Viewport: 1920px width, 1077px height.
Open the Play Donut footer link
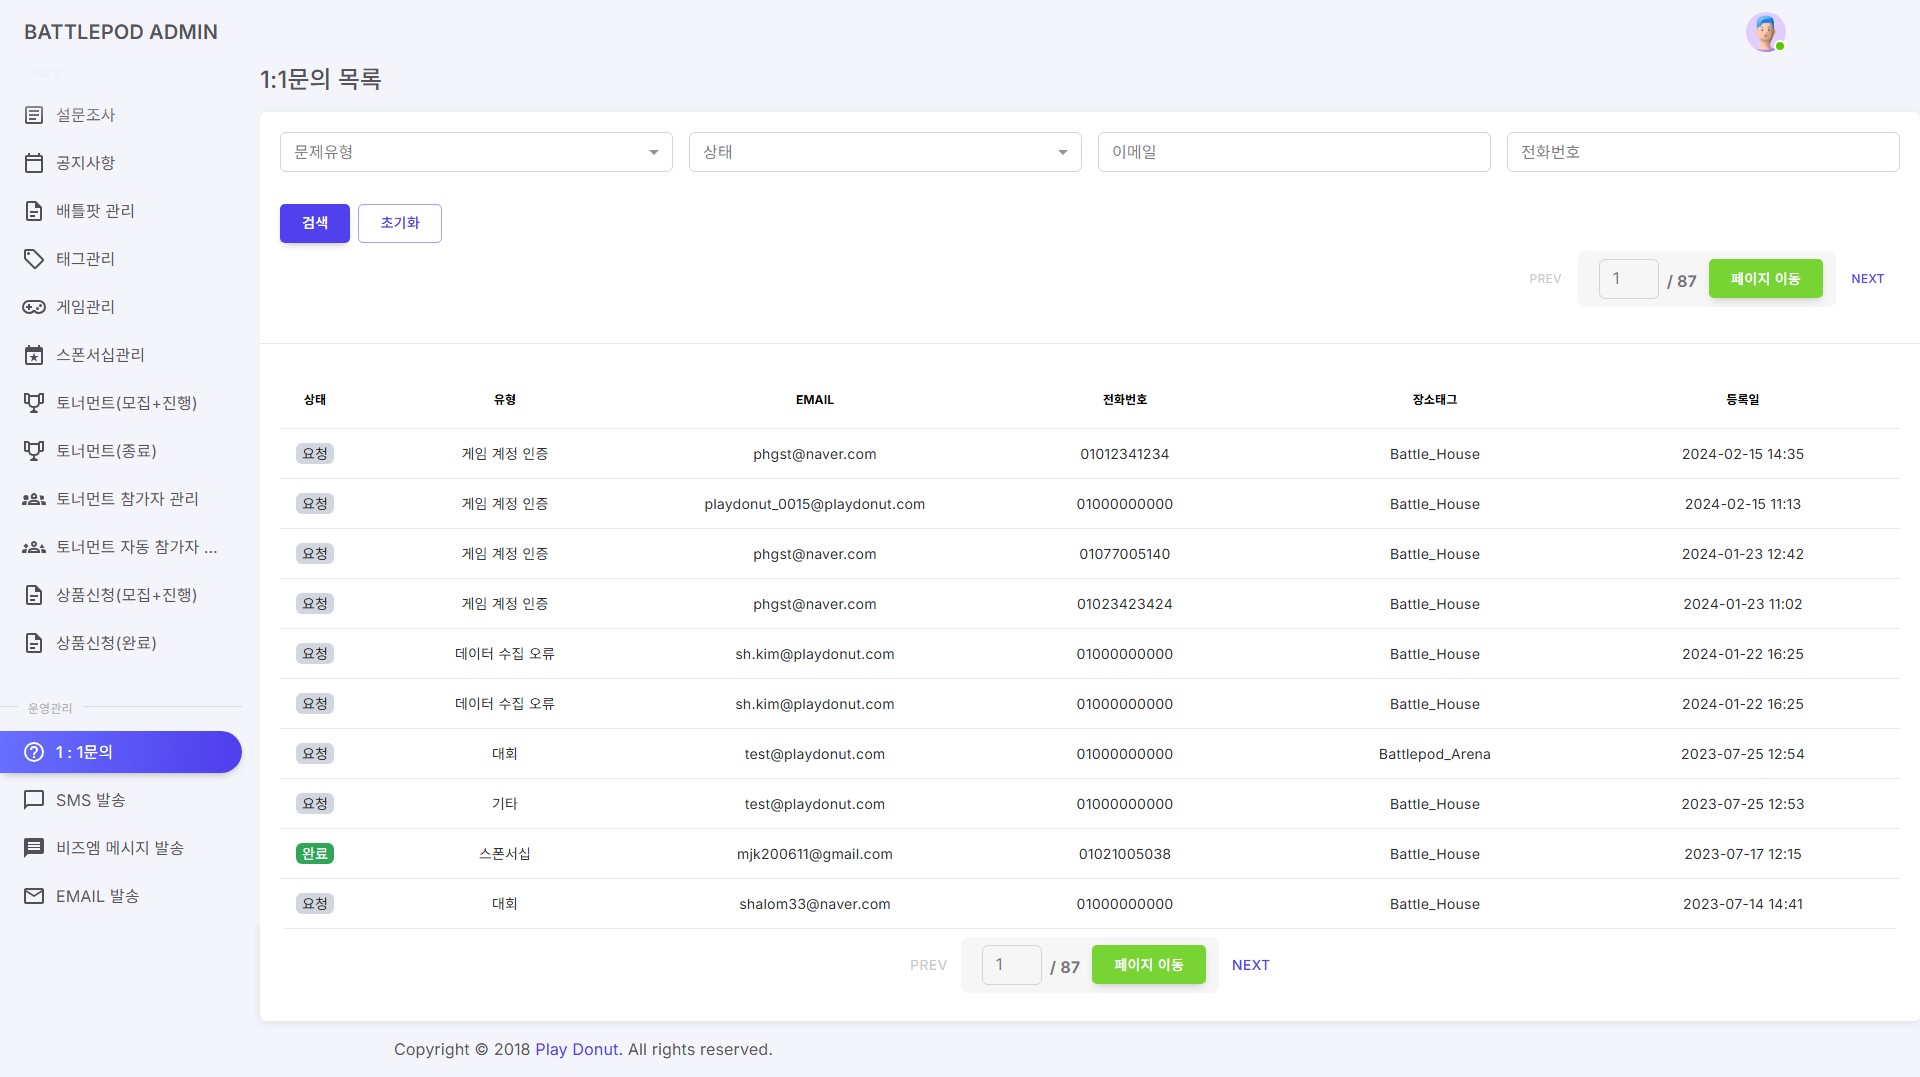[x=576, y=1049]
